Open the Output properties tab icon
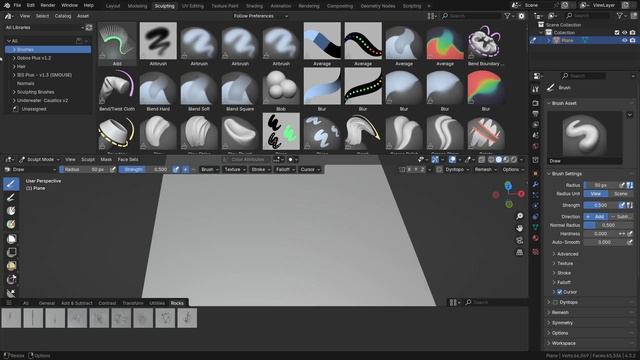Viewport: 640px width, 360px height. point(536,114)
